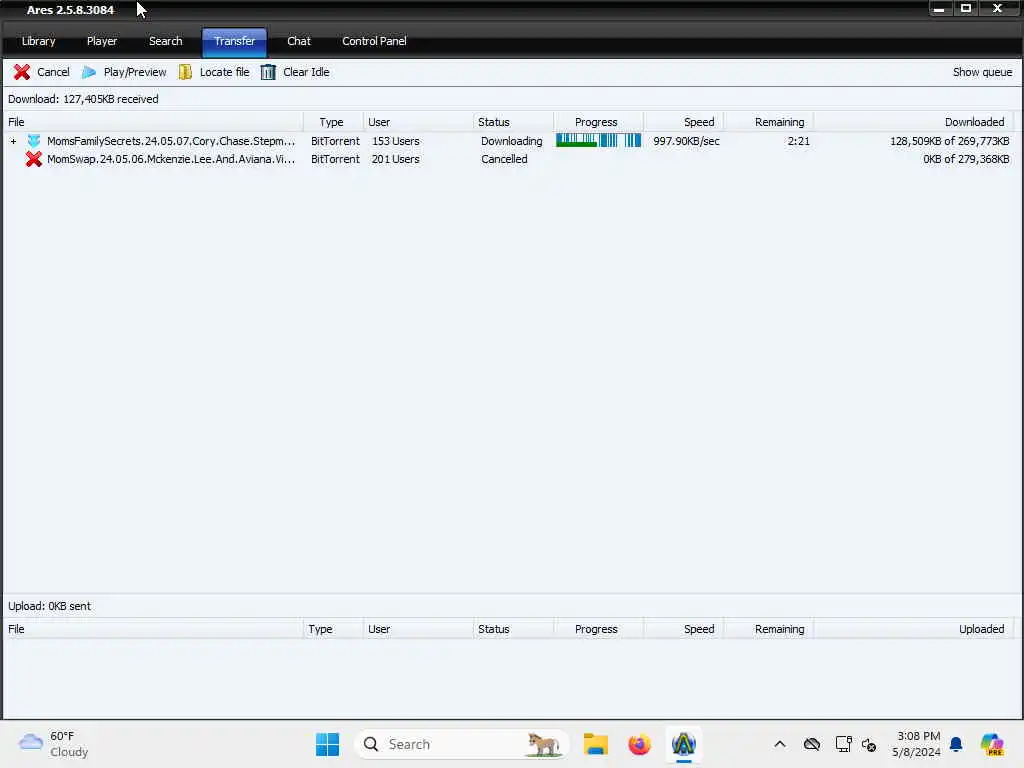Click the '2:21' remaining time value
1024x768 pixels.
tap(798, 141)
